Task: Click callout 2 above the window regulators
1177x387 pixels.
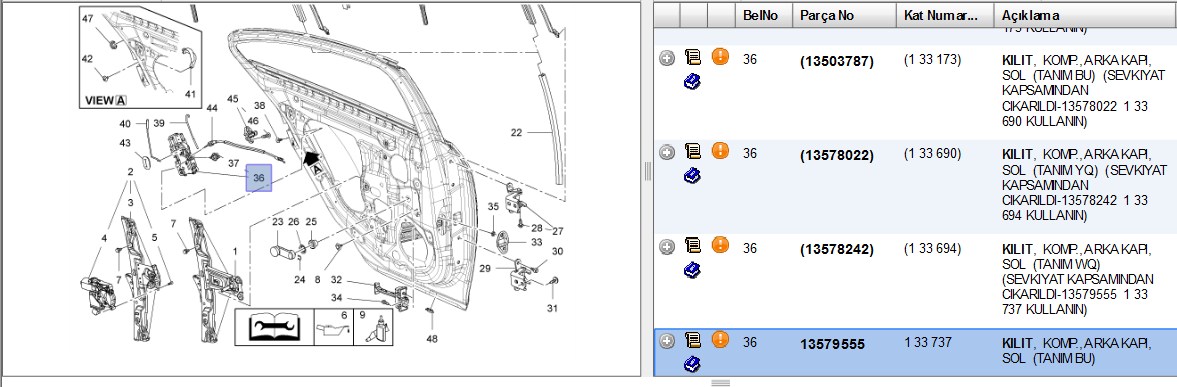Action: point(130,172)
